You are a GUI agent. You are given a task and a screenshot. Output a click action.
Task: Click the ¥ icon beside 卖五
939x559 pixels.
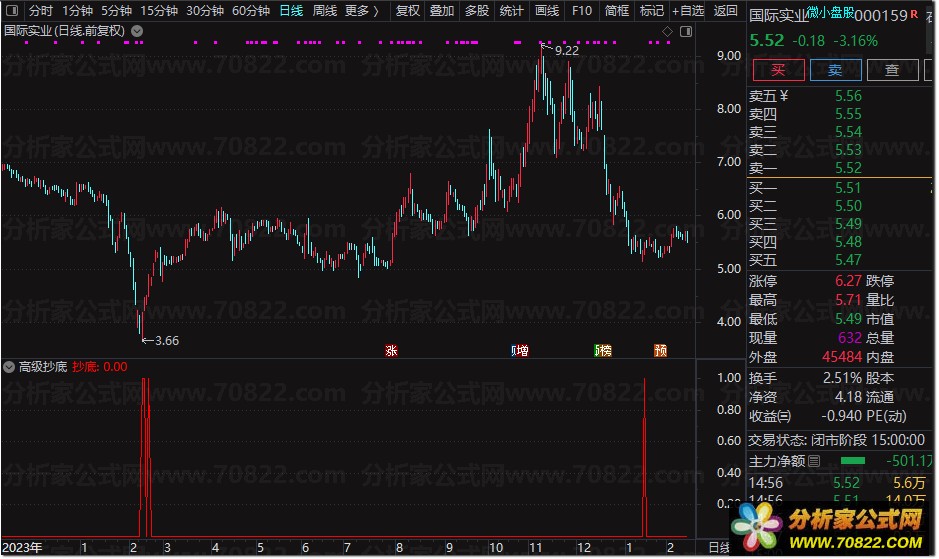pyautogui.click(x=784, y=96)
